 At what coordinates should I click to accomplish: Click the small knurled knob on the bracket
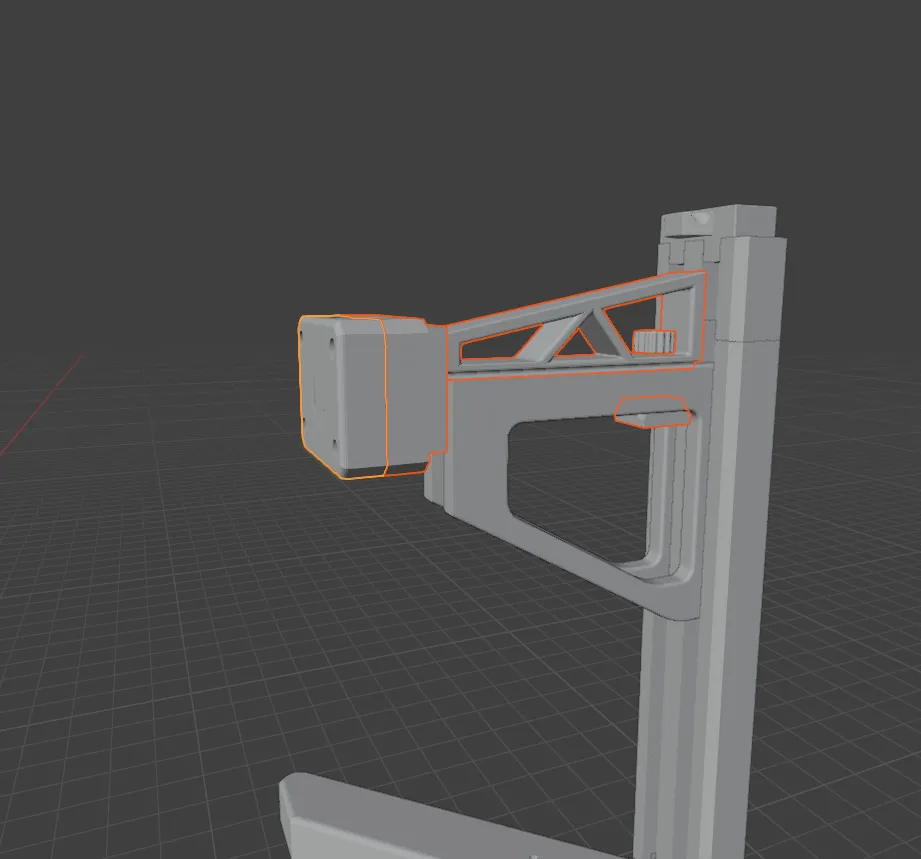[x=653, y=340]
